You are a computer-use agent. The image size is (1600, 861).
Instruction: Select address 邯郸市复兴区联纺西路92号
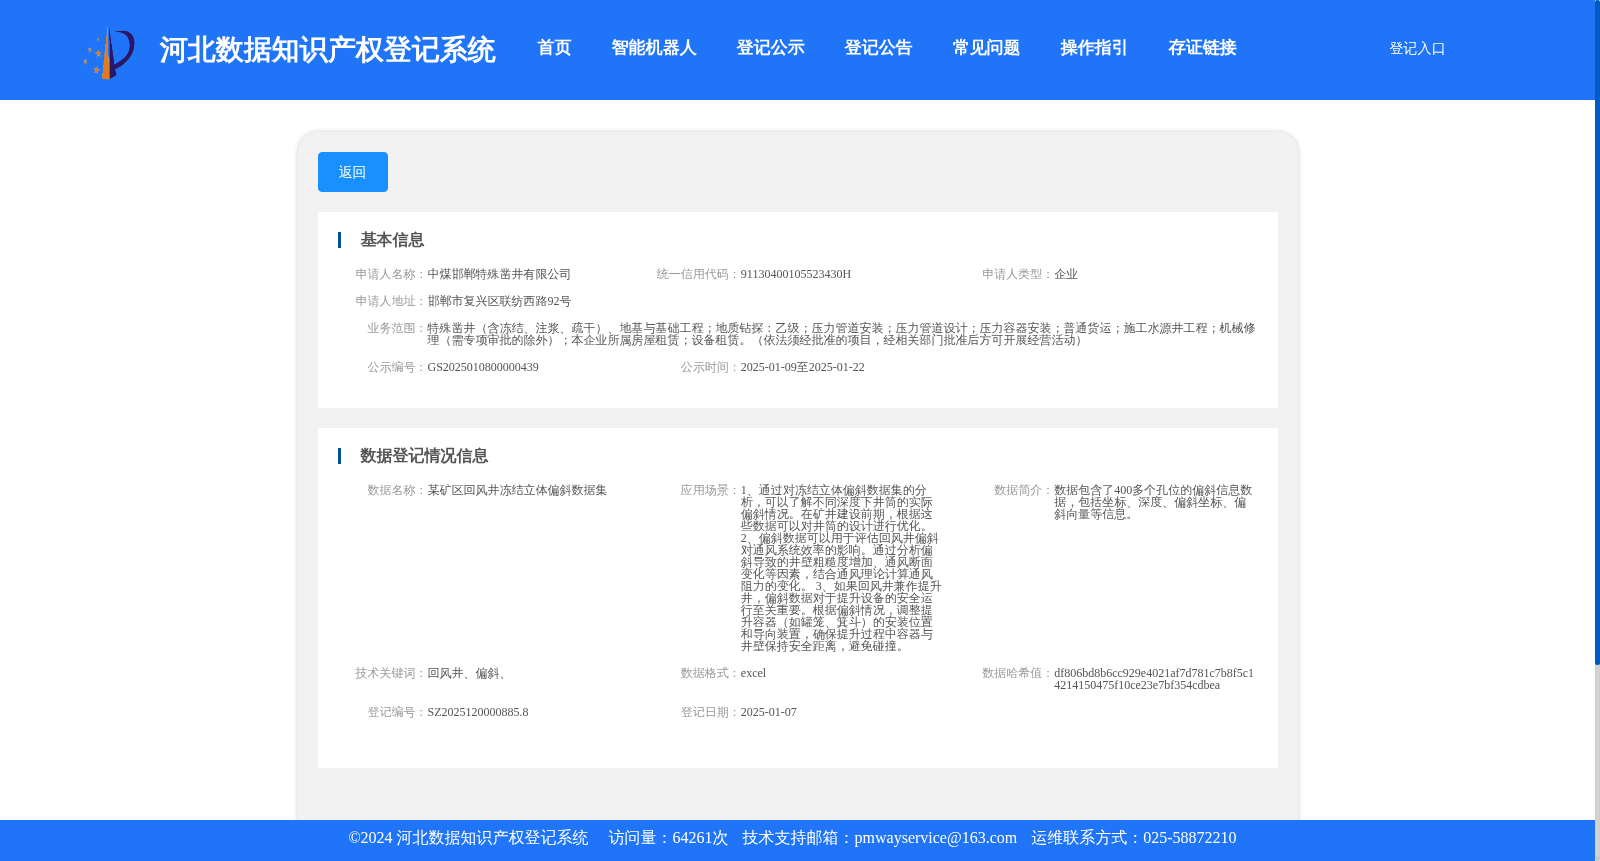[499, 301]
